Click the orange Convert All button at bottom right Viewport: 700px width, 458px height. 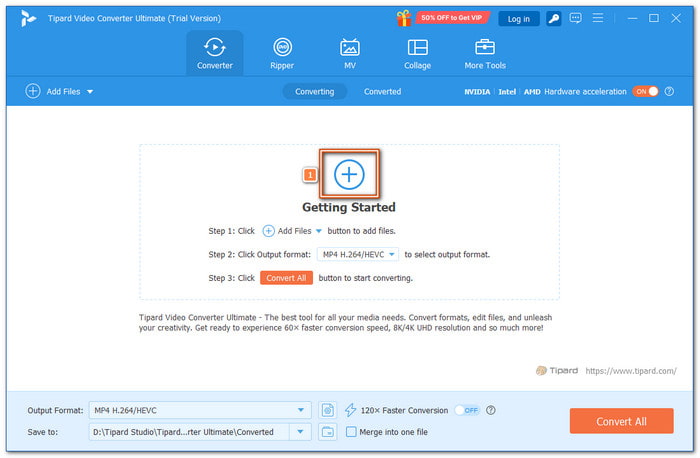[x=621, y=421]
